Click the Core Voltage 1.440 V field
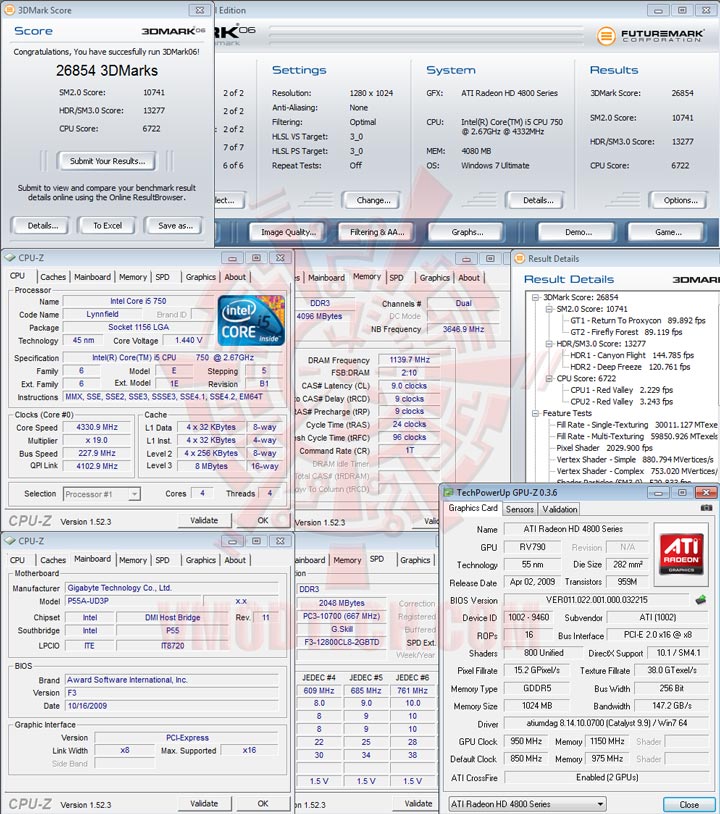The height and width of the screenshot is (814, 720). coord(188,340)
